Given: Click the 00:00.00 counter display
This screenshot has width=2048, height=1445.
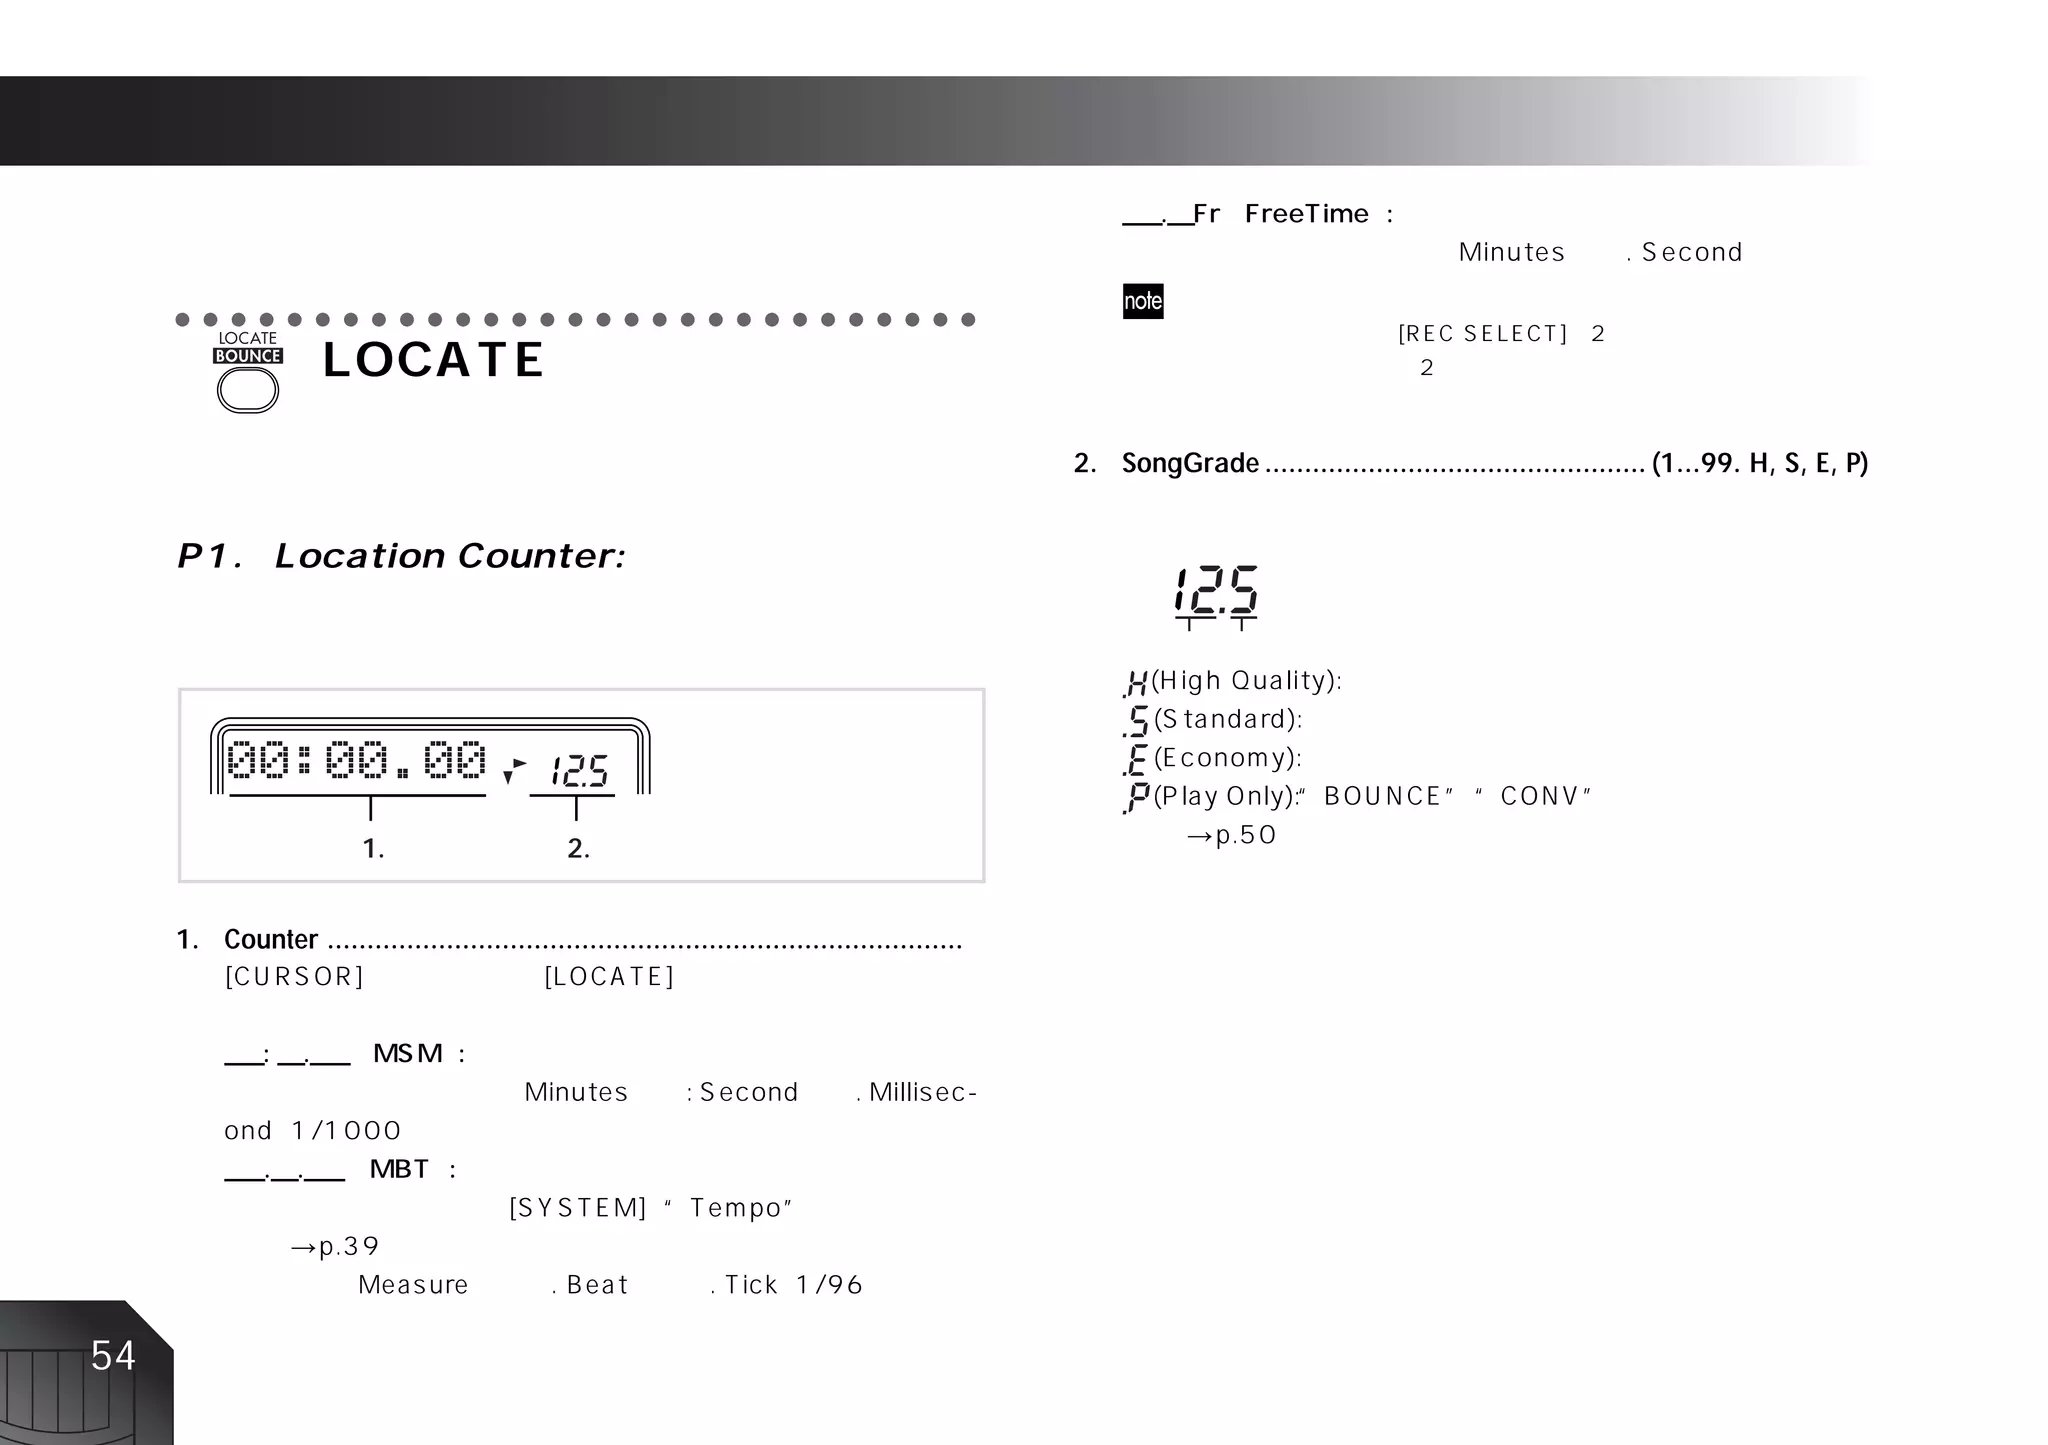Looking at the screenshot, I should point(357,762).
